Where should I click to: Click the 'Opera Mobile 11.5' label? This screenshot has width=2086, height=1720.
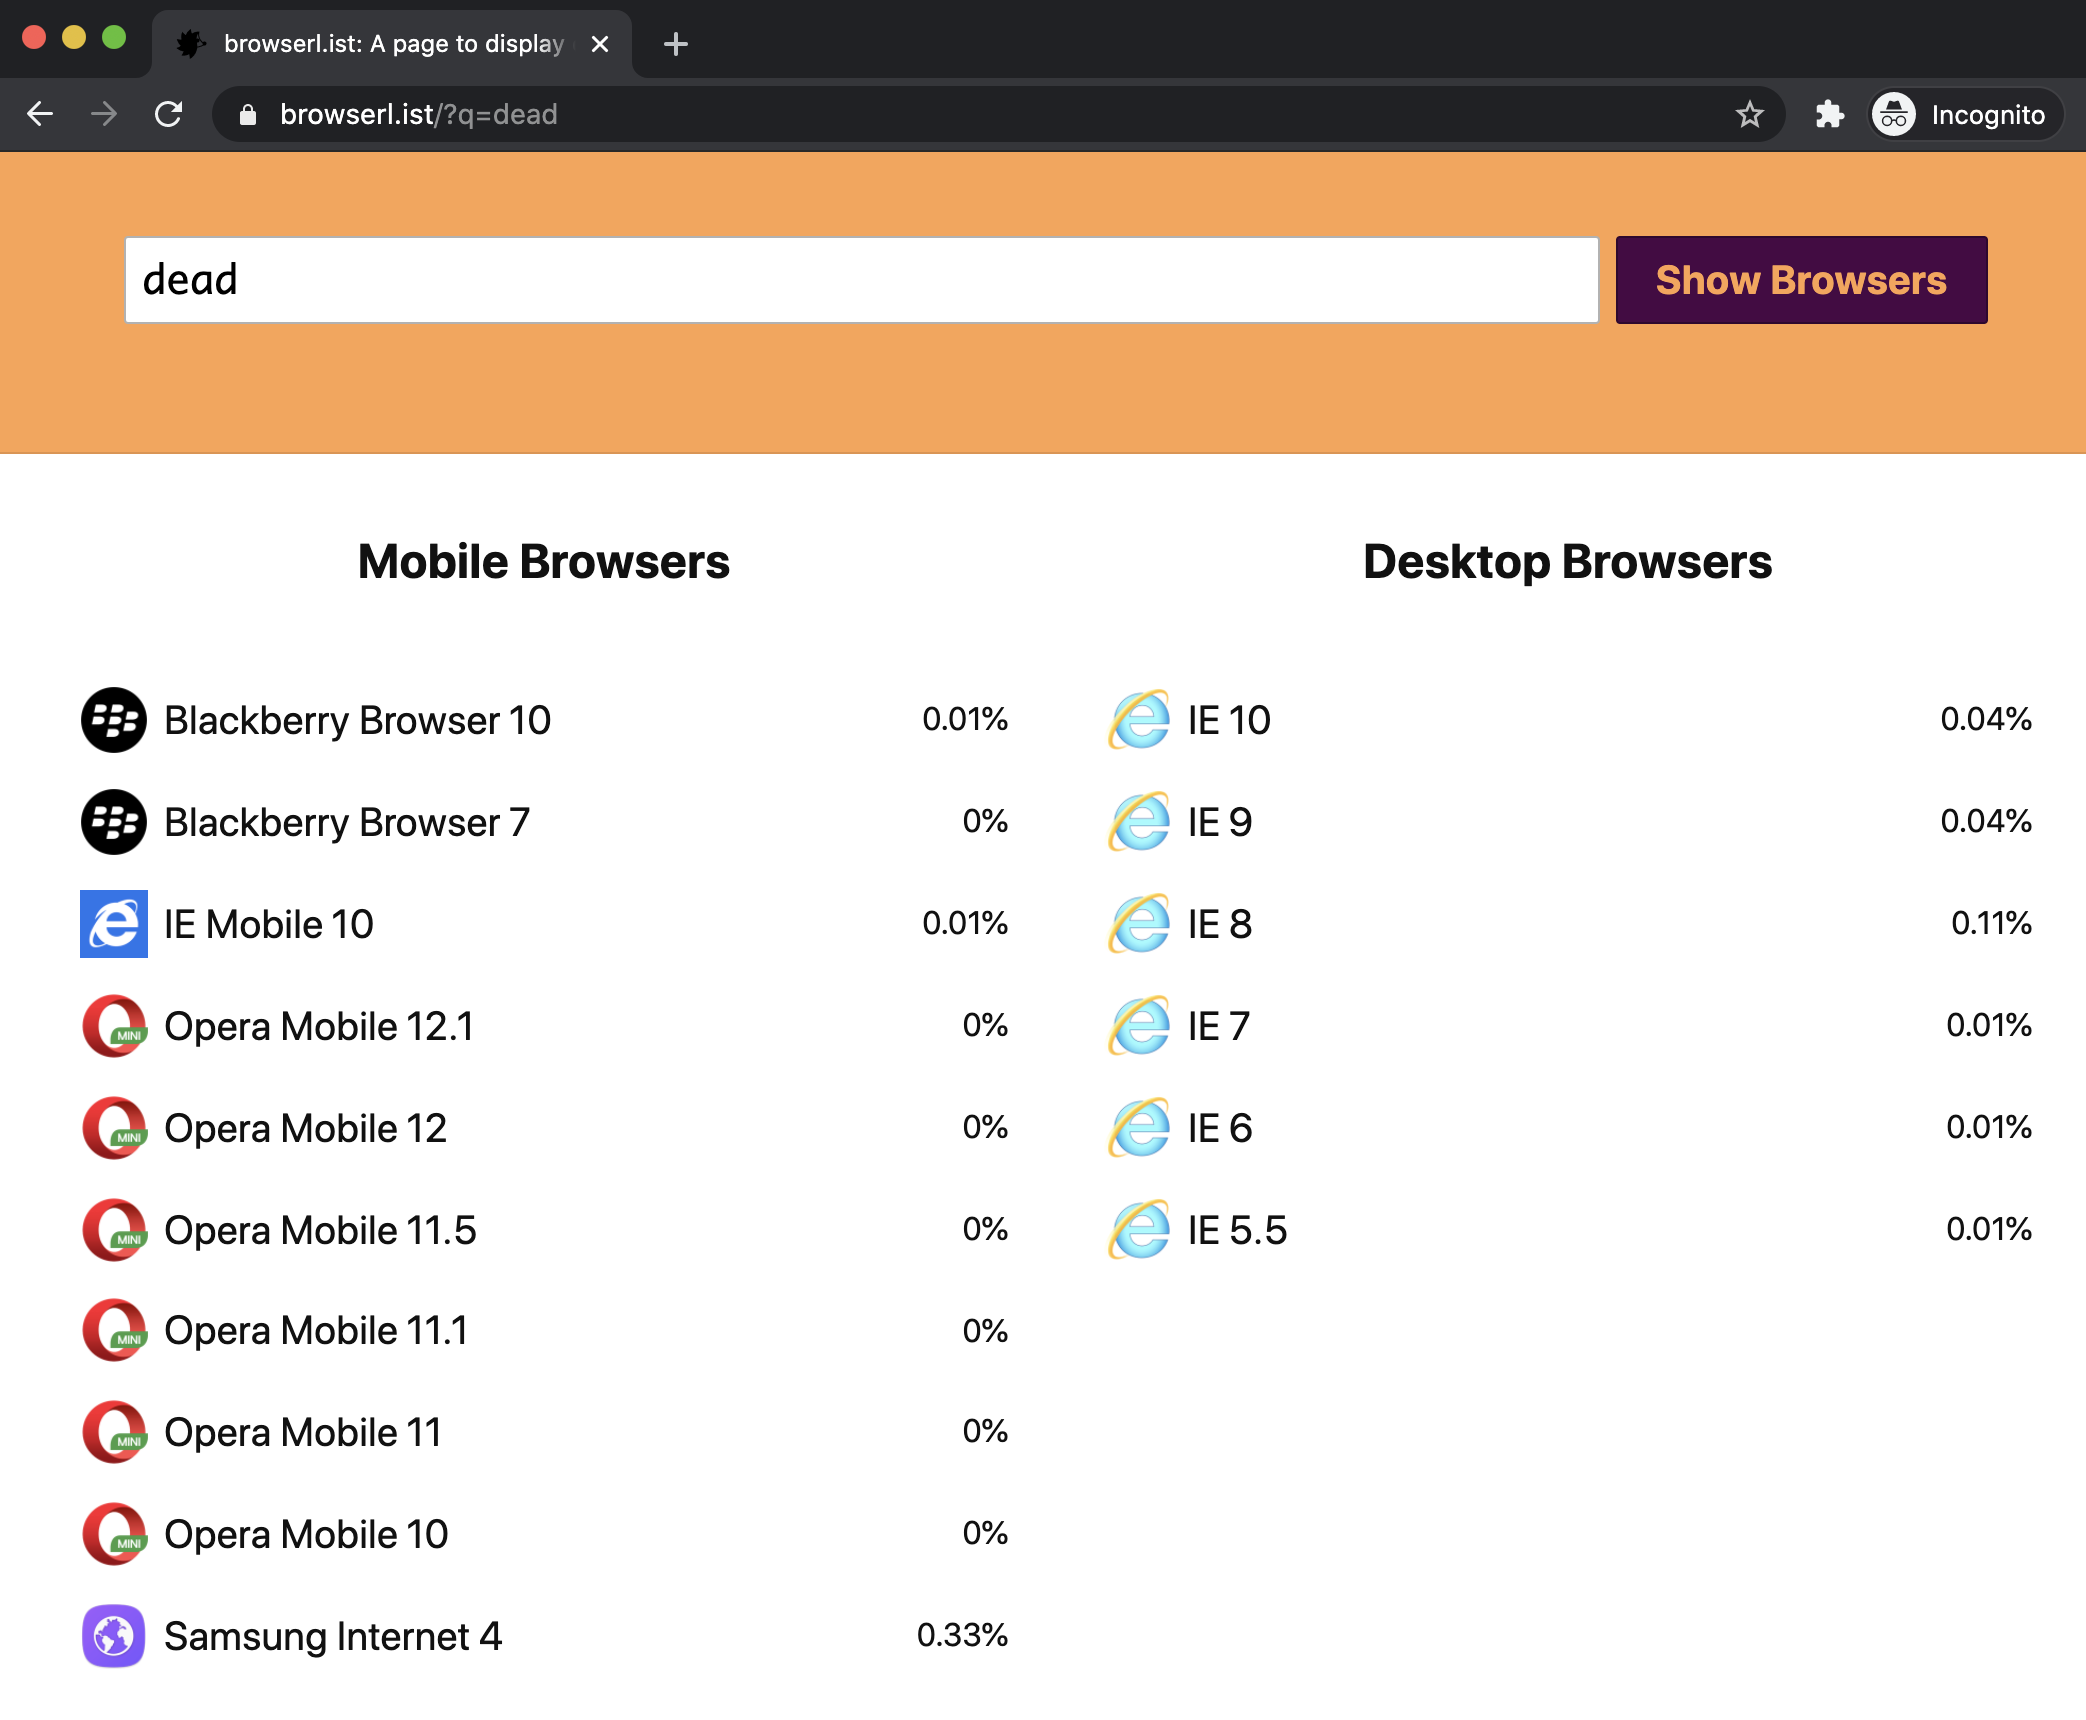[x=320, y=1230]
